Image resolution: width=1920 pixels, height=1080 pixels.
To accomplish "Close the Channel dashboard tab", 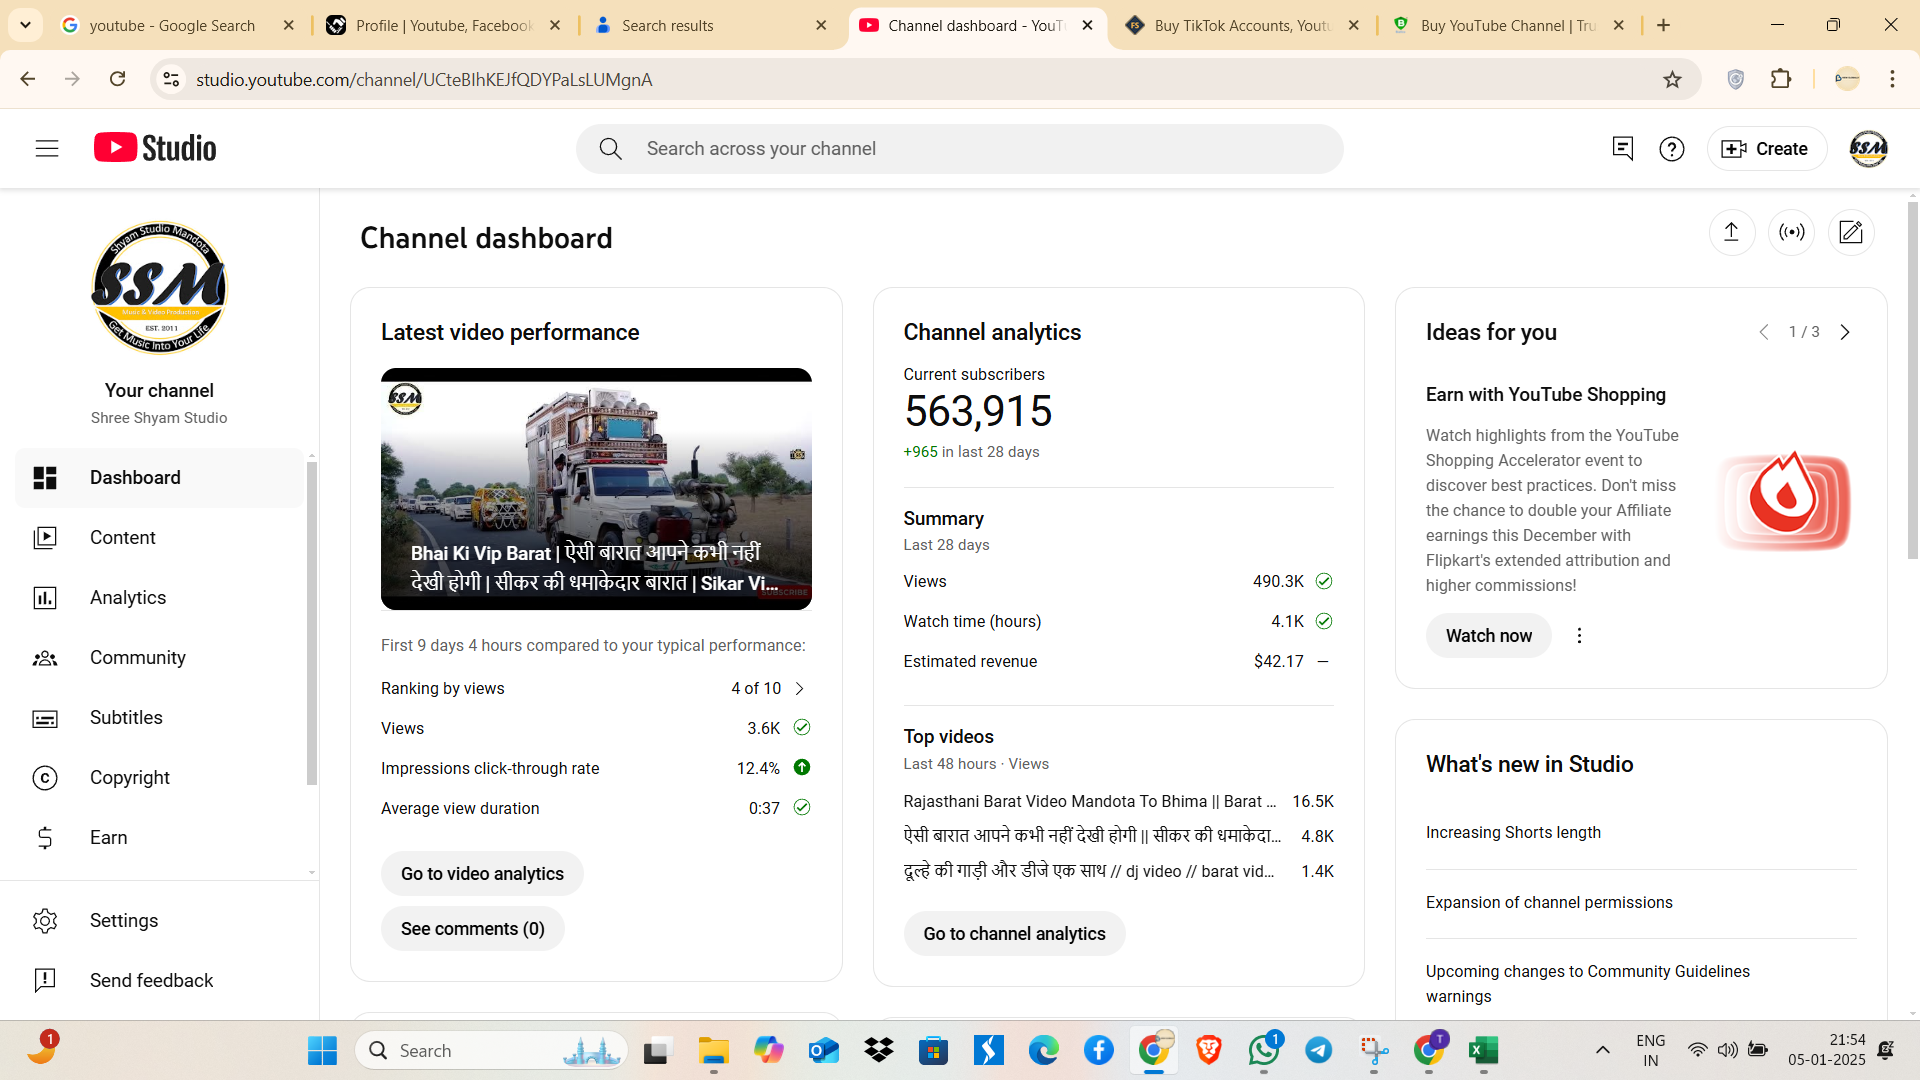I will pyautogui.click(x=1088, y=26).
